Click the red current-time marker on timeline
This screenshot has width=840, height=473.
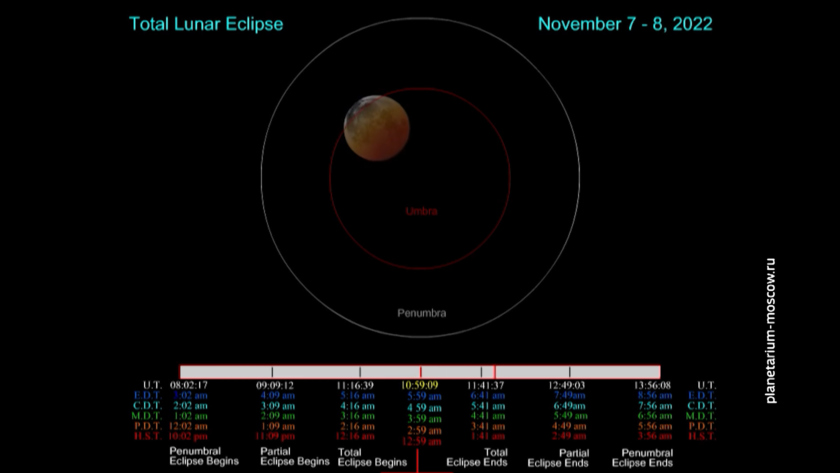[420, 372]
